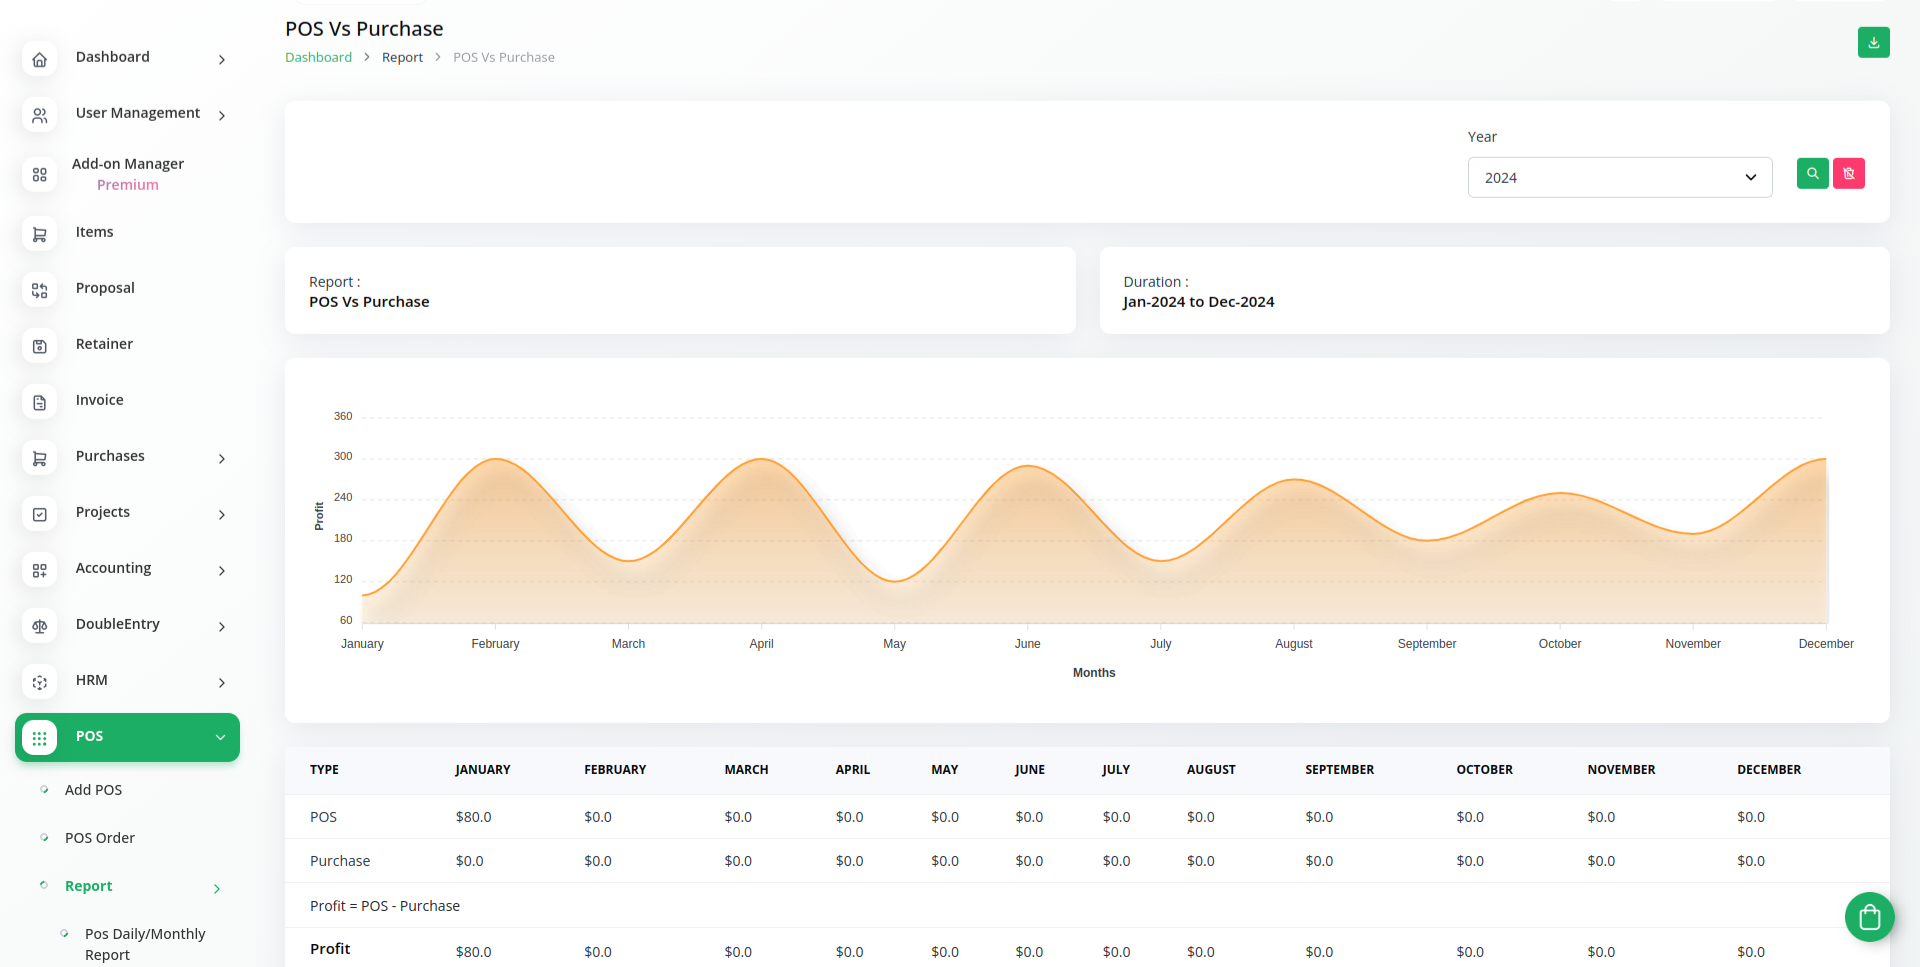Click the DECEMBER column header
The height and width of the screenshot is (967, 1920).
[1769, 770]
